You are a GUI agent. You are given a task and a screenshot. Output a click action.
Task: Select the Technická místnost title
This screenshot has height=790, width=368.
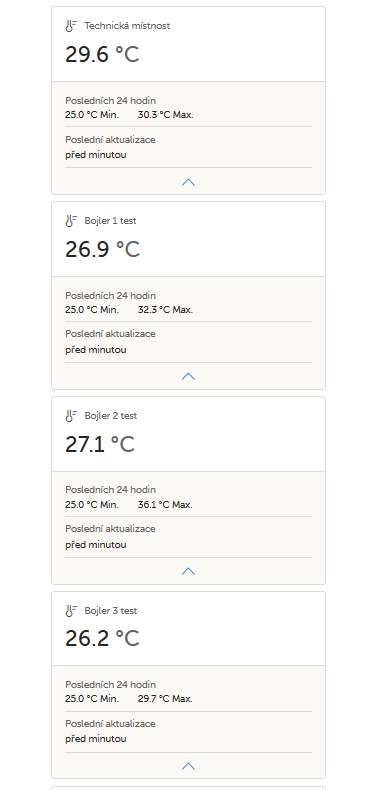(127, 26)
